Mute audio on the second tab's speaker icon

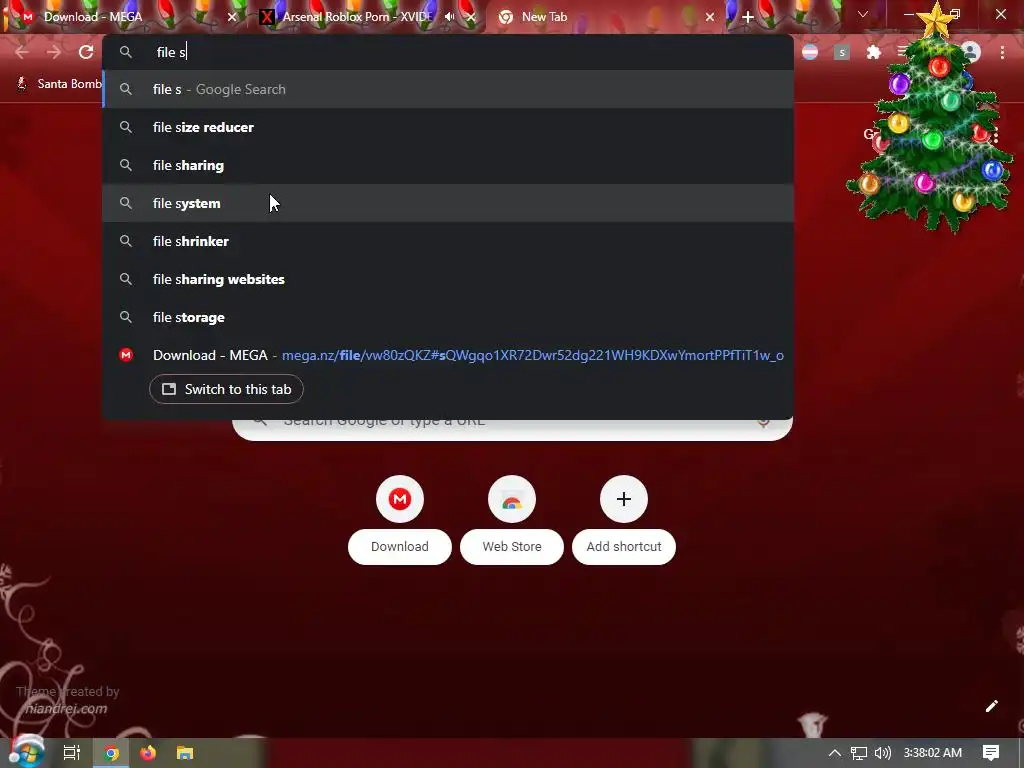click(x=449, y=17)
